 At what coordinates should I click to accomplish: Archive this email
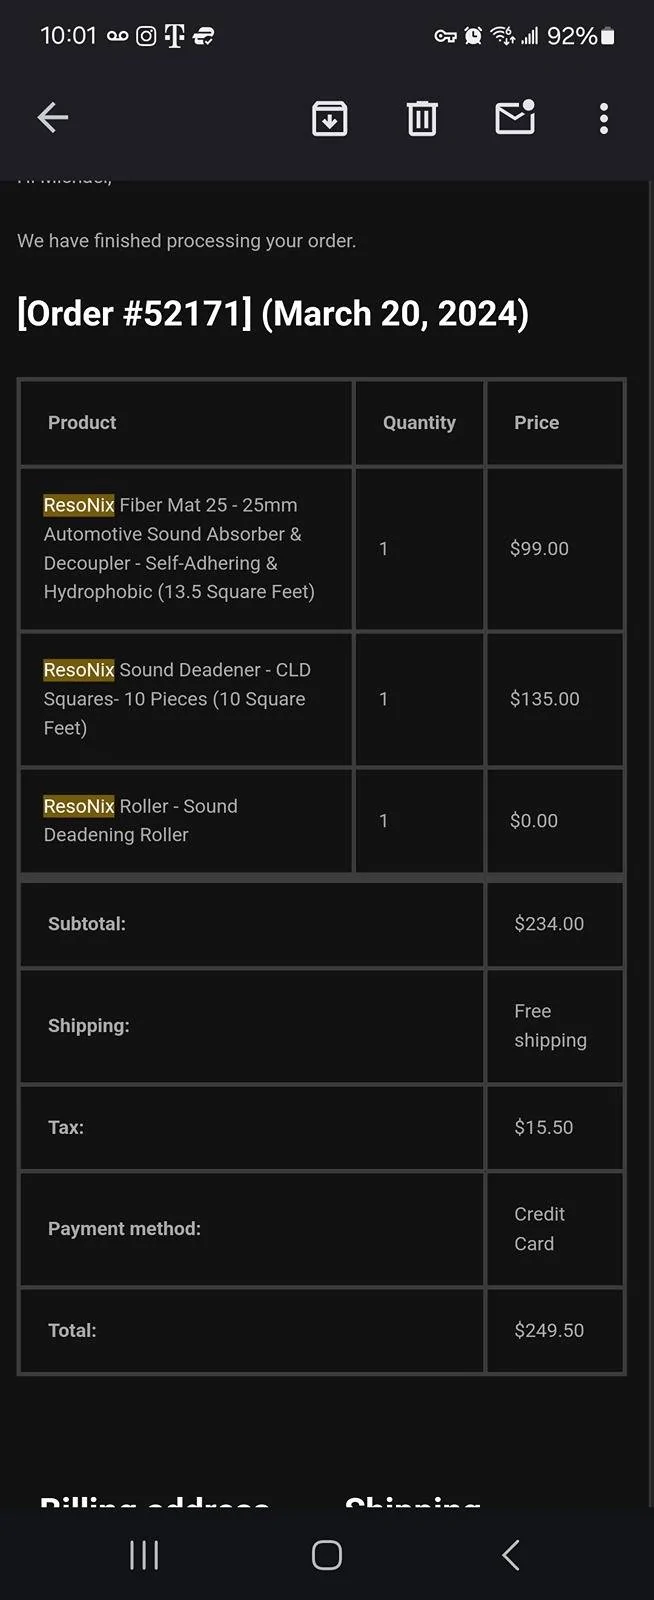(329, 118)
